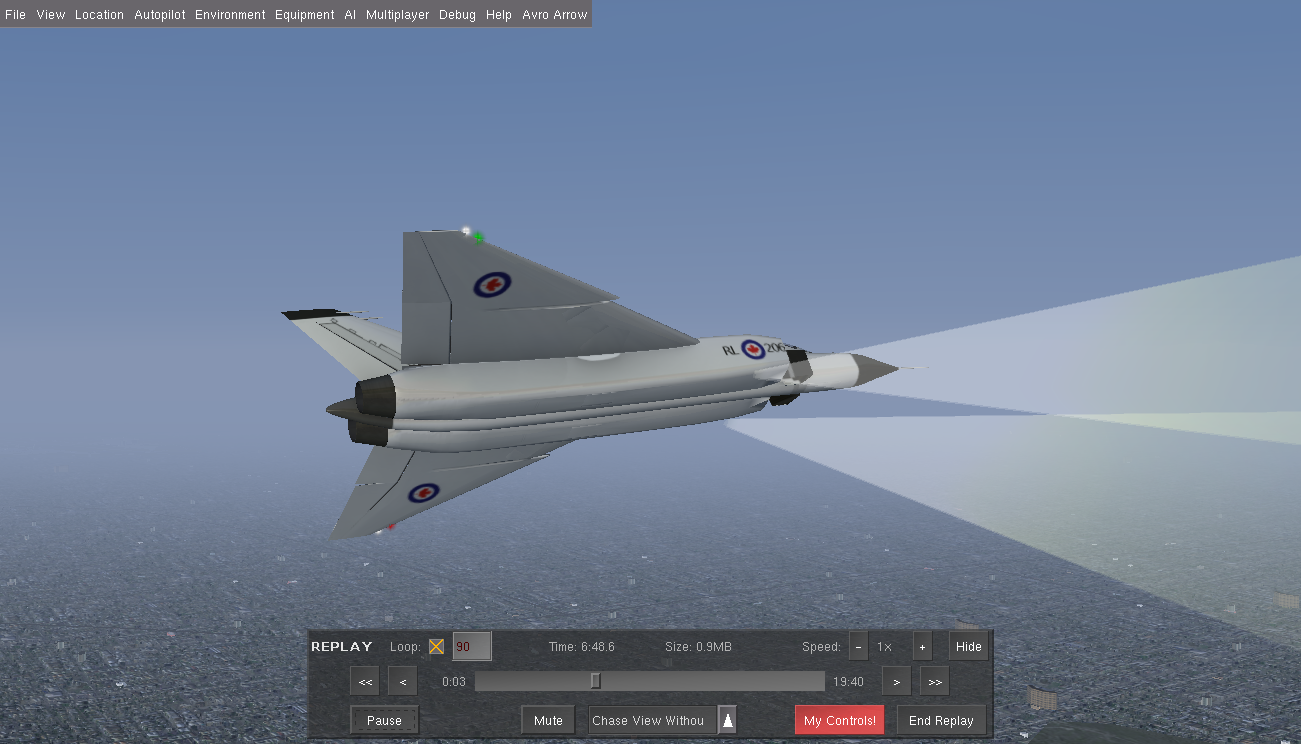The height and width of the screenshot is (744, 1301).
Task: Open the Location menu
Action: tap(99, 15)
